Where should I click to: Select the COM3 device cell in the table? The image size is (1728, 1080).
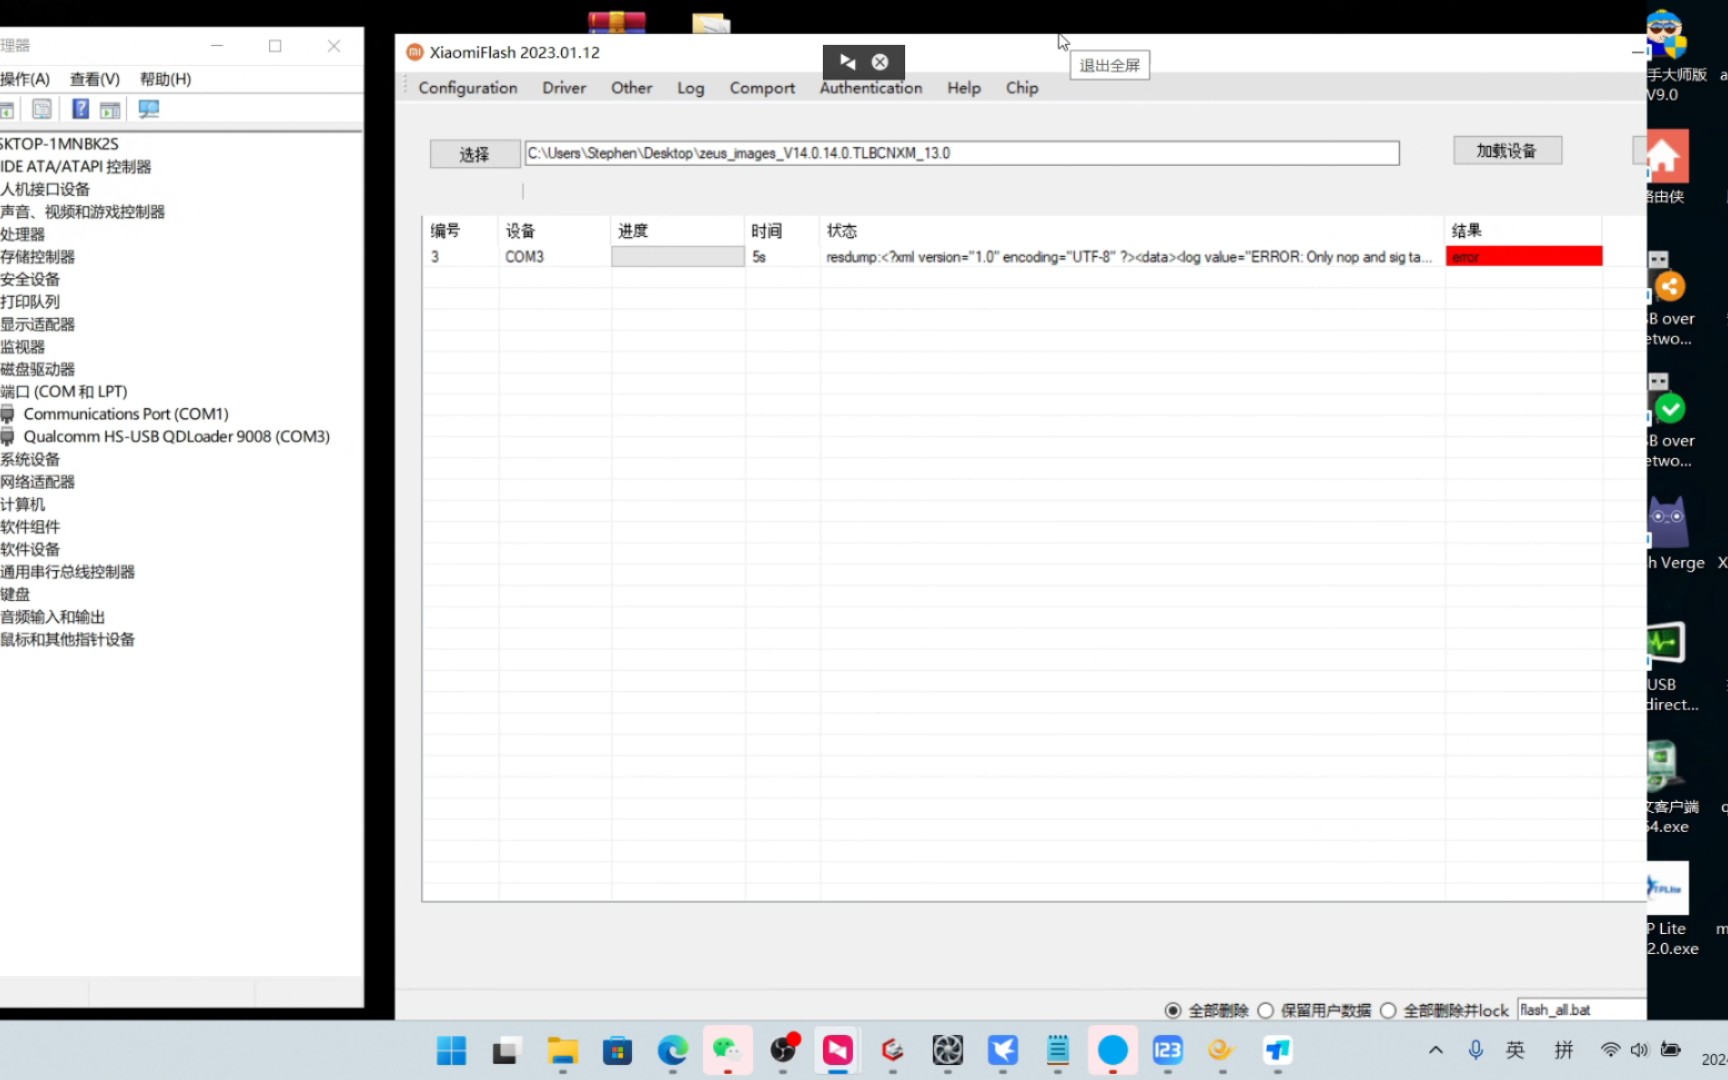click(524, 257)
